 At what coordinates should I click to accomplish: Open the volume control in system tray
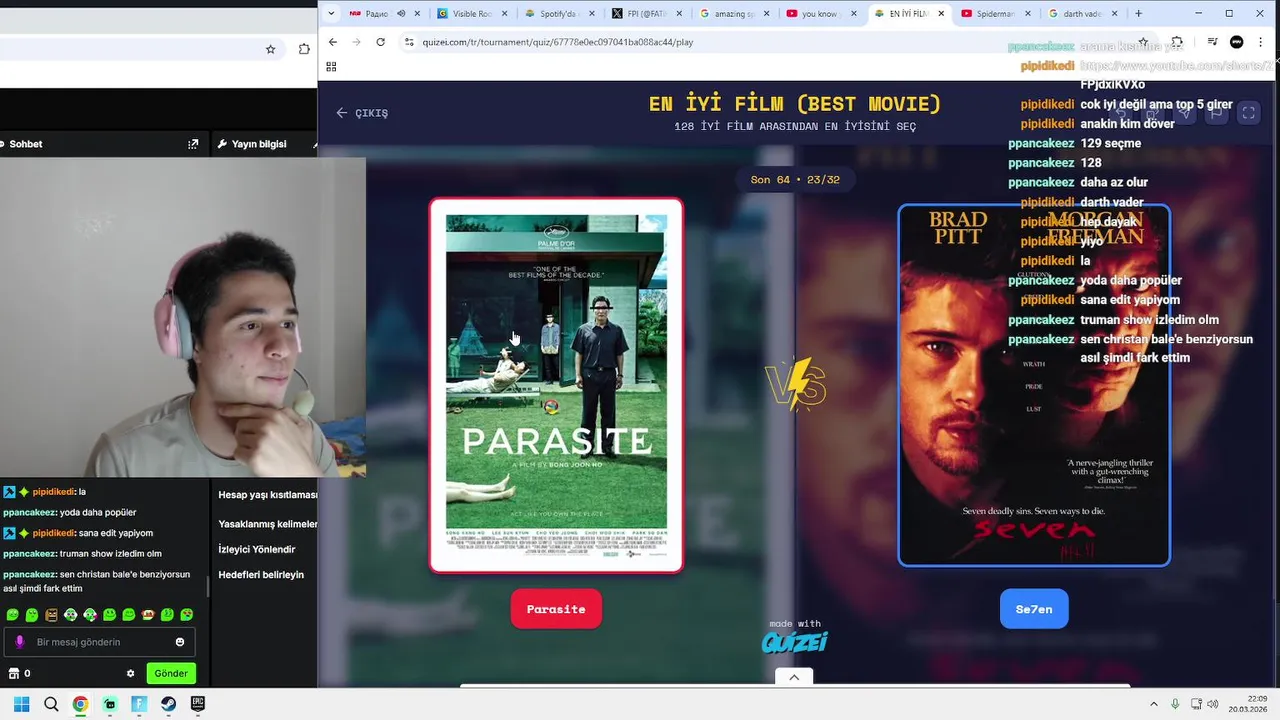point(1213,704)
